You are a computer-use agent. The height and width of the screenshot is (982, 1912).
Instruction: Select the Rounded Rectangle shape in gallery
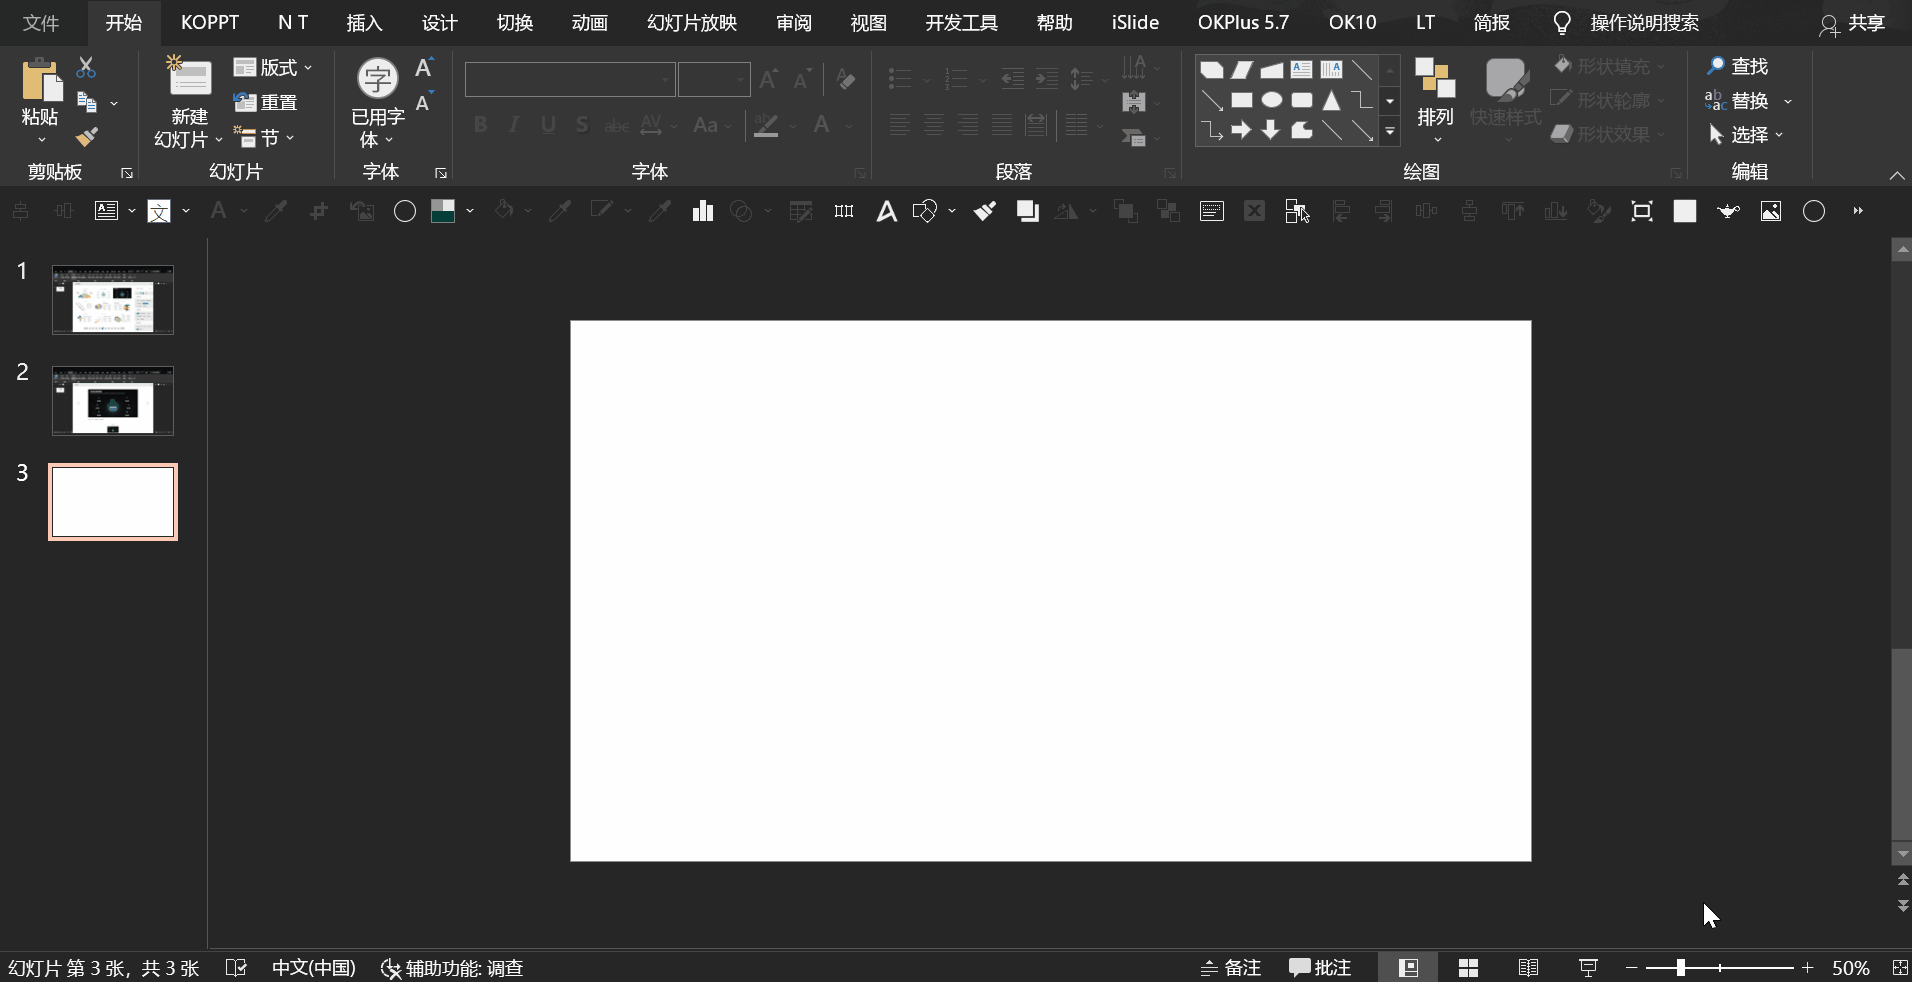pos(1301,100)
